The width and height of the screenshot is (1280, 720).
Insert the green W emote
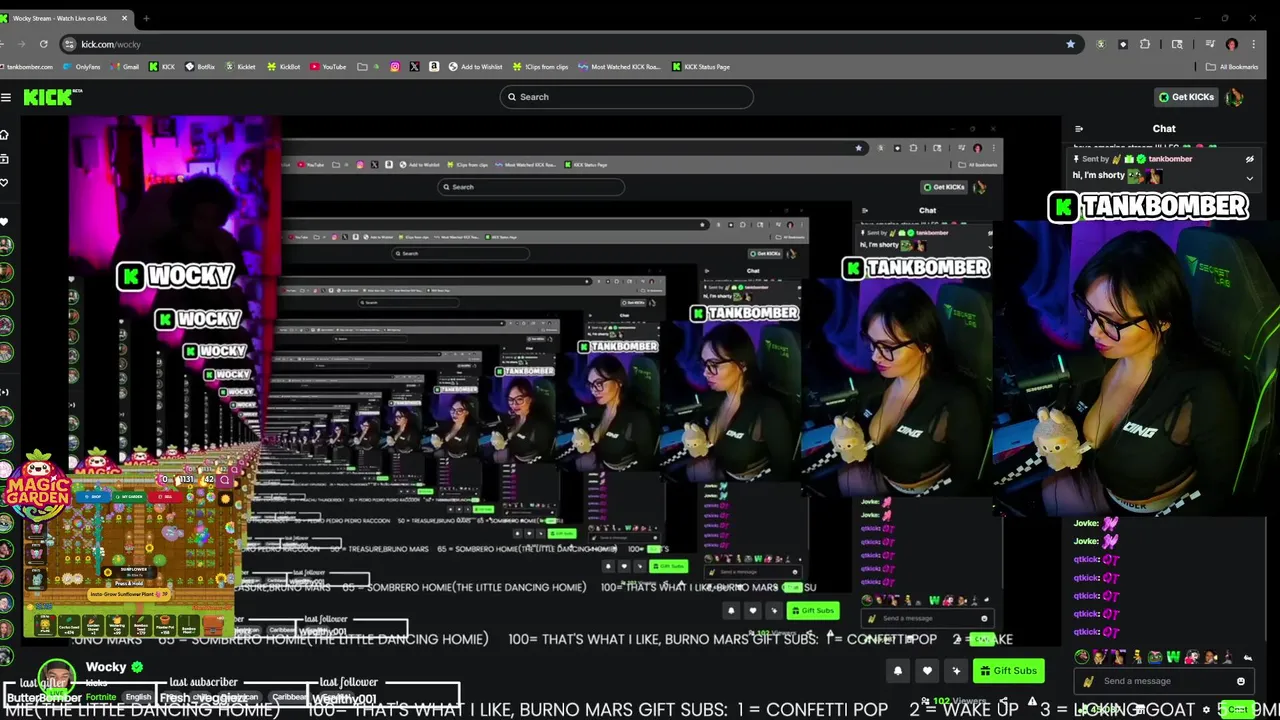[x=1173, y=657]
